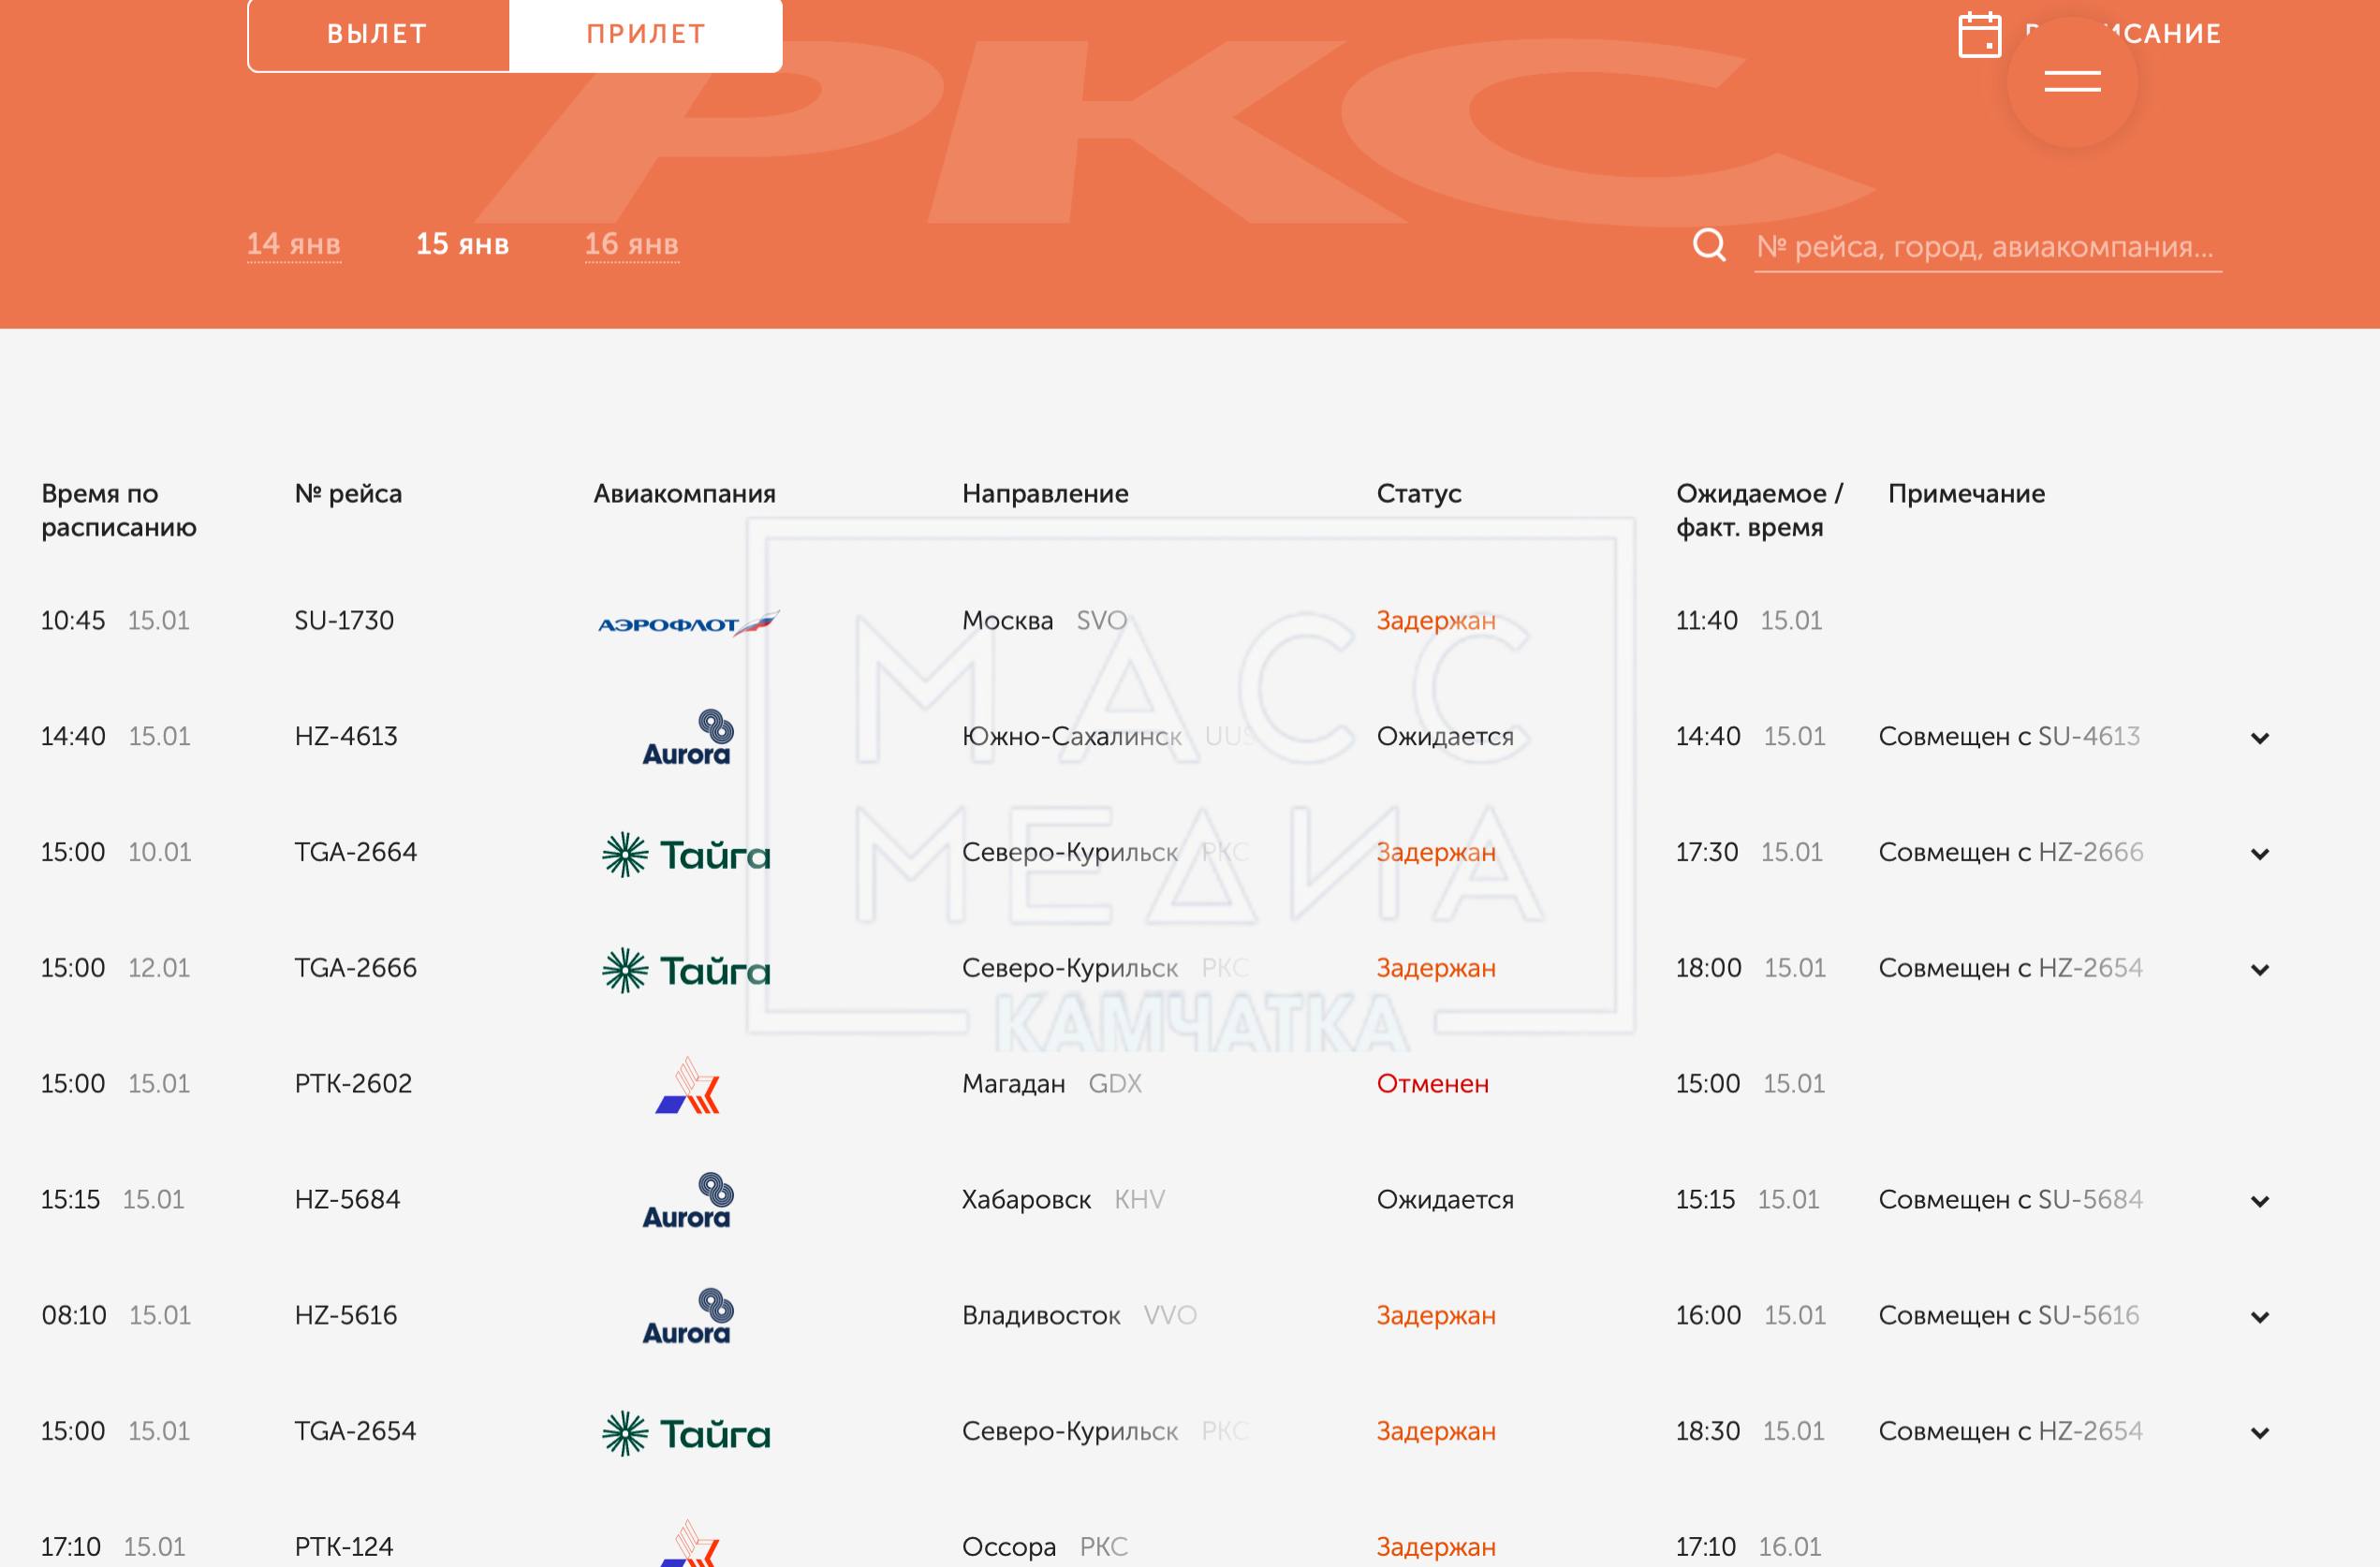Click the hamburger menu icon
2380x1567 pixels.
[2072, 81]
